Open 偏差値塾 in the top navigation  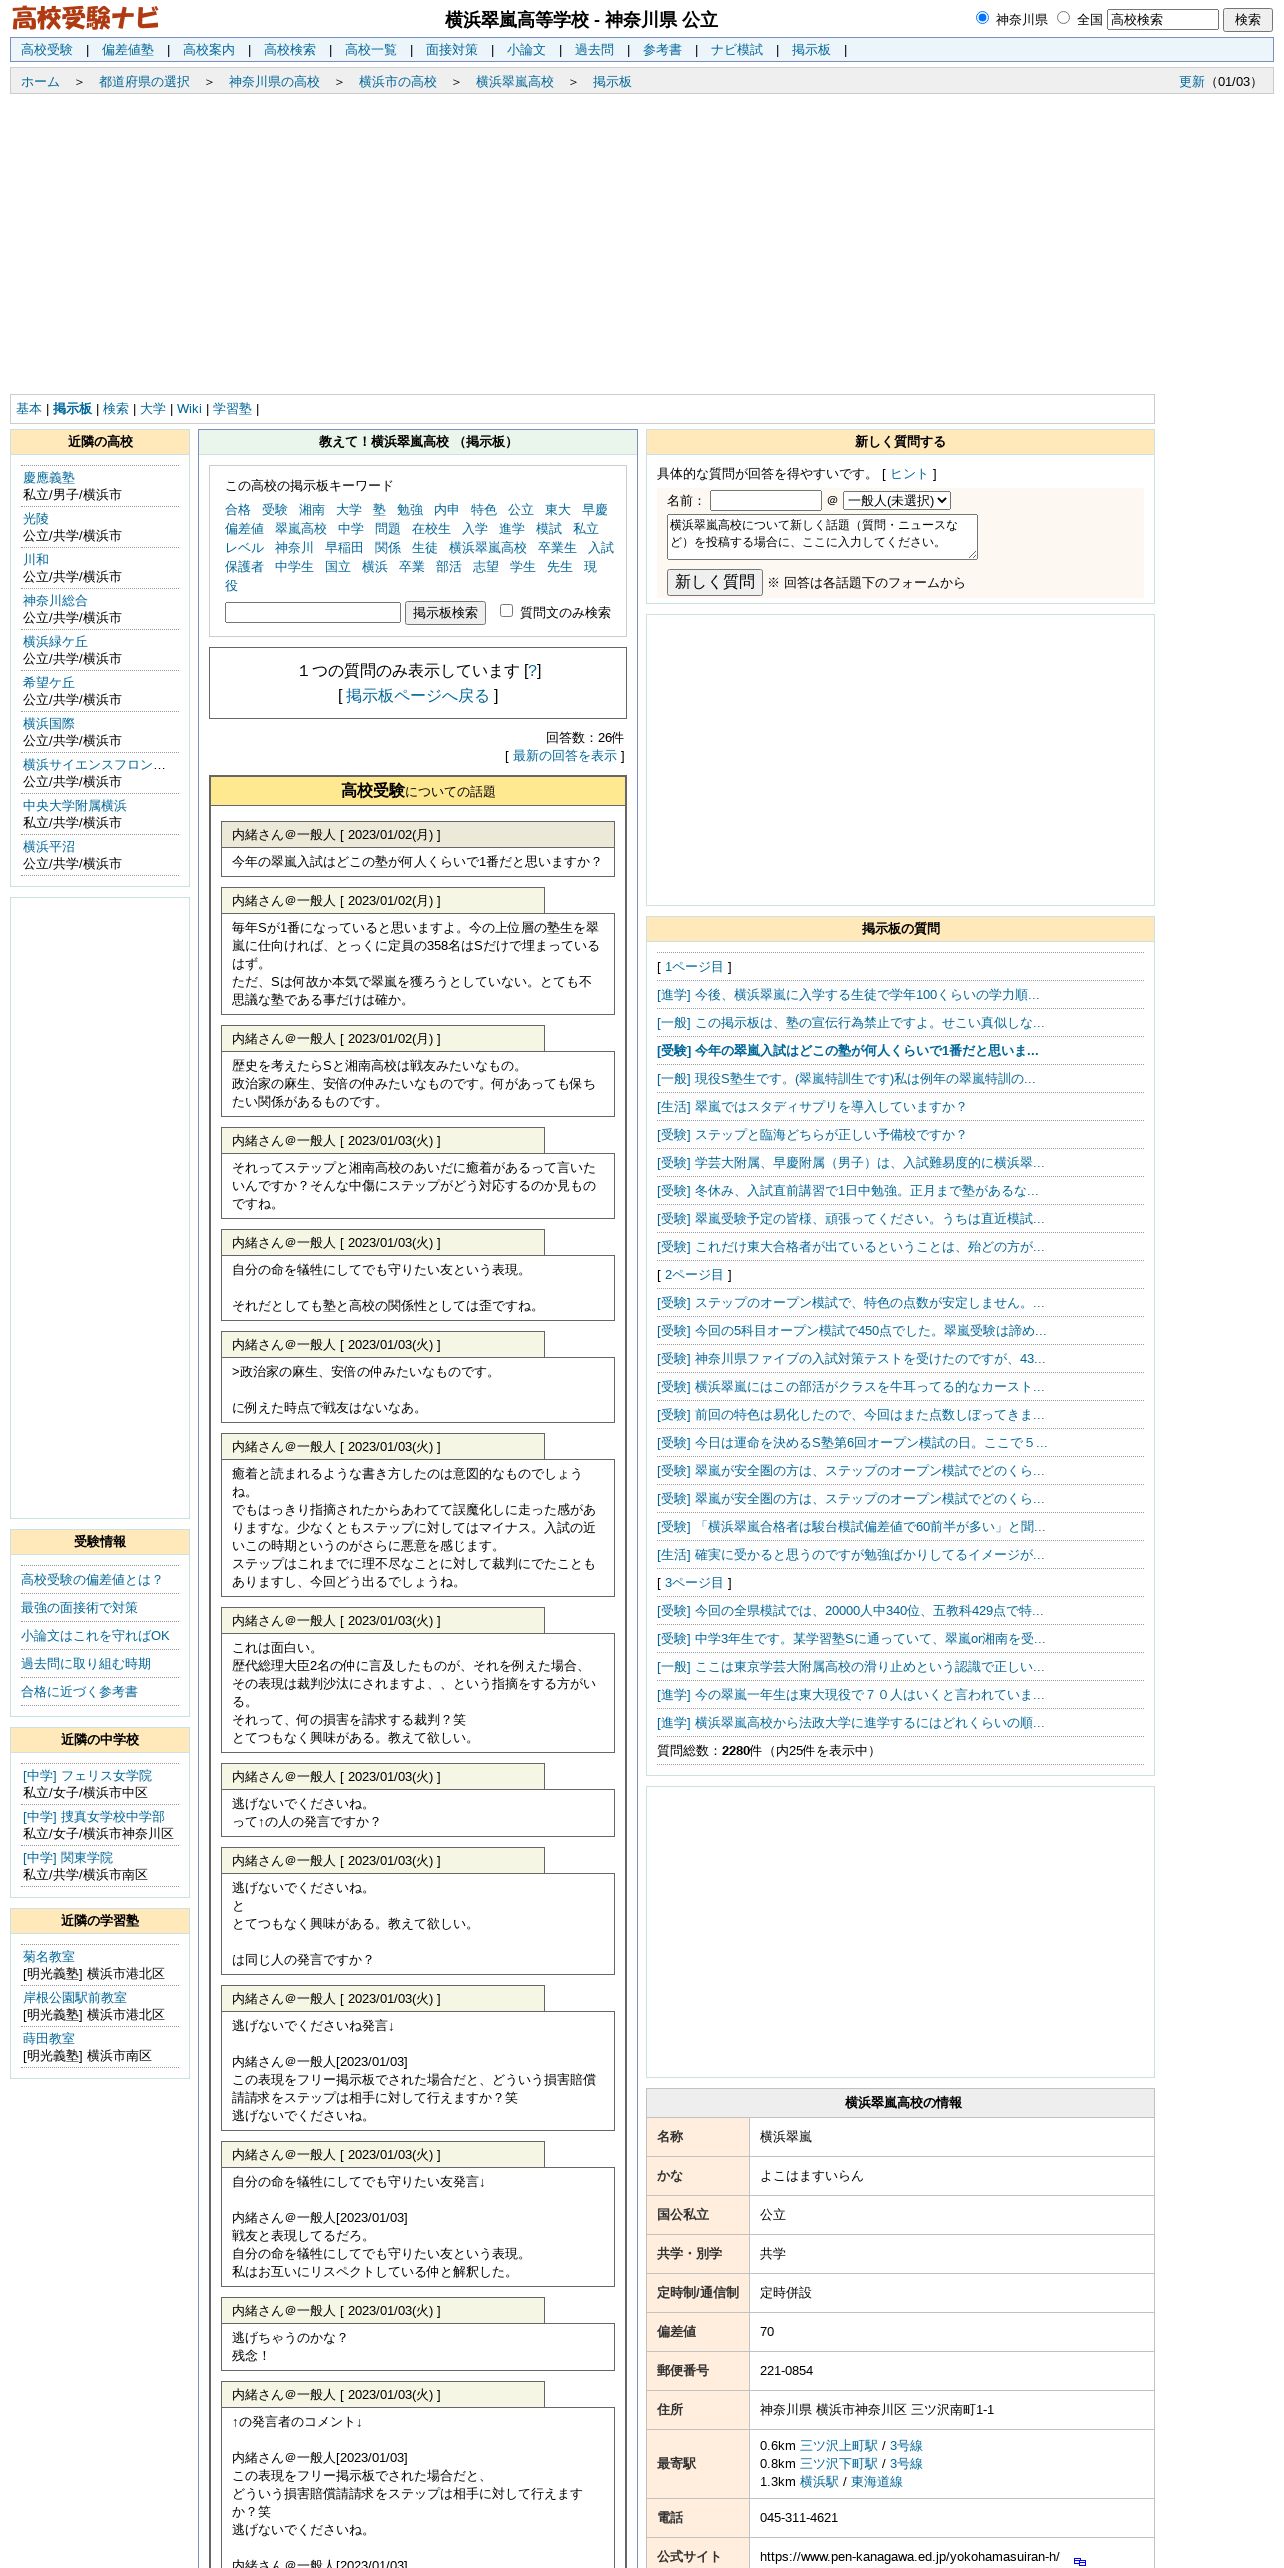pos(128,50)
